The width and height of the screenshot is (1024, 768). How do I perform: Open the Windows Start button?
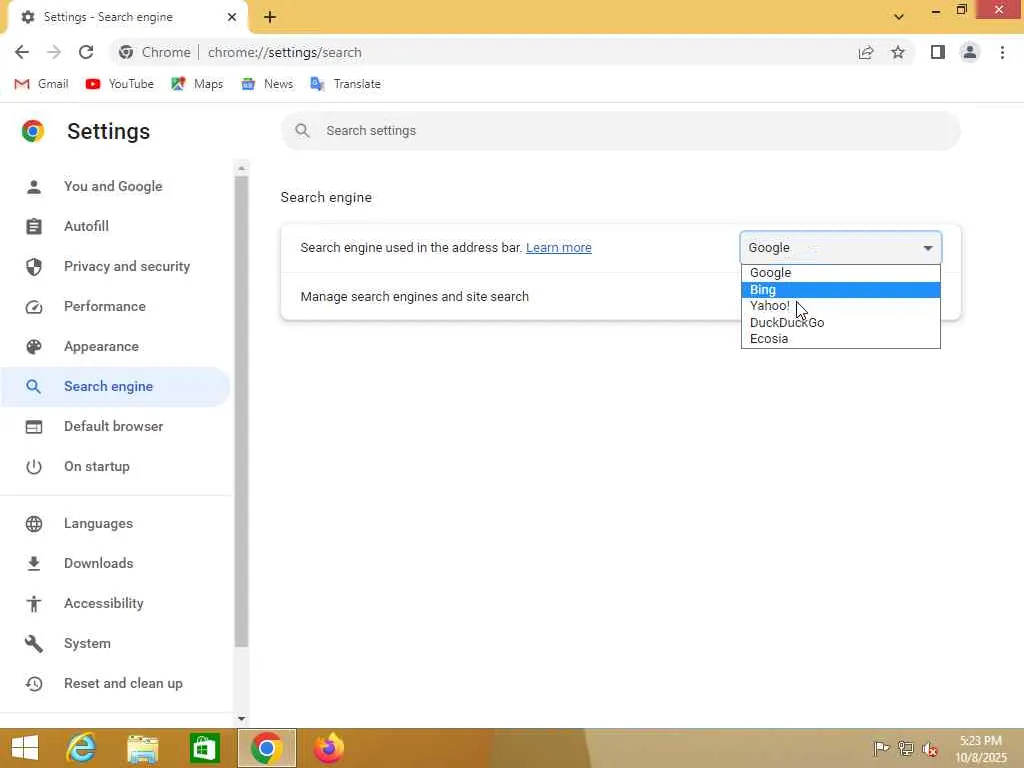point(25,748)
